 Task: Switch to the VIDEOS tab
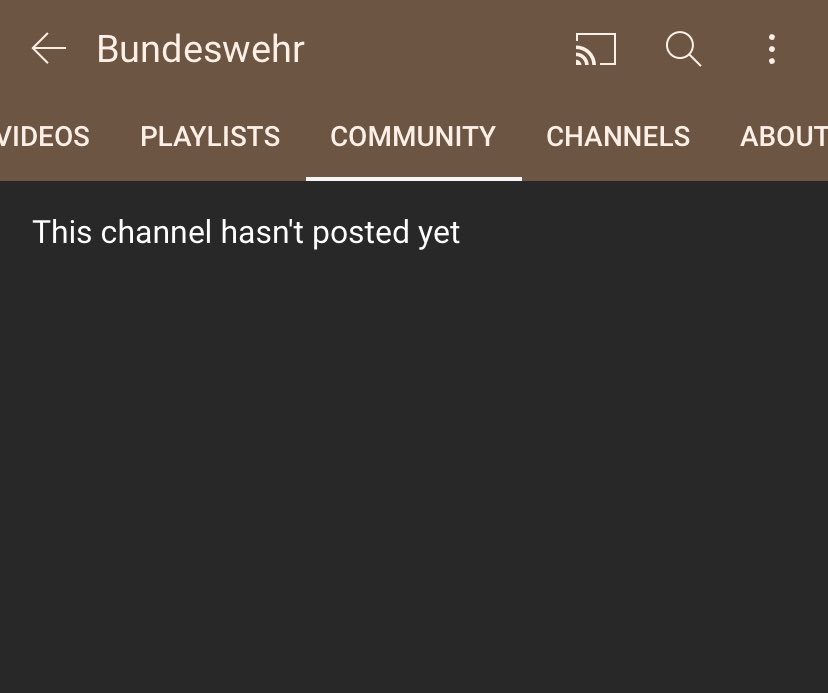click(x=44, y=136)
